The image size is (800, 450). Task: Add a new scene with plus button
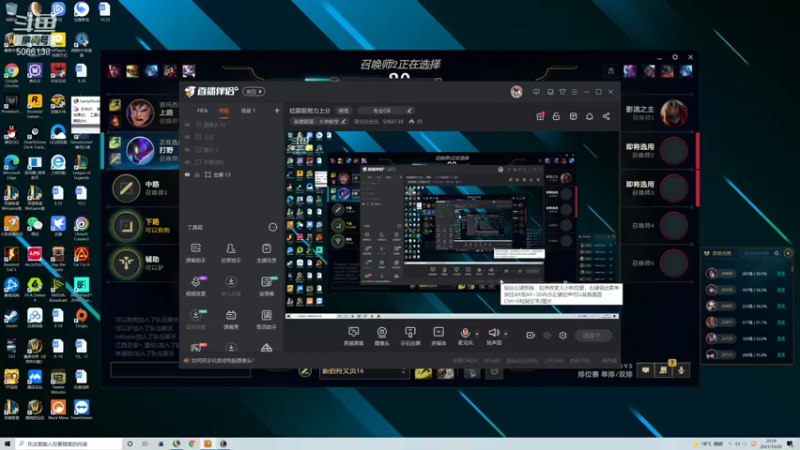tap(277, 110)
